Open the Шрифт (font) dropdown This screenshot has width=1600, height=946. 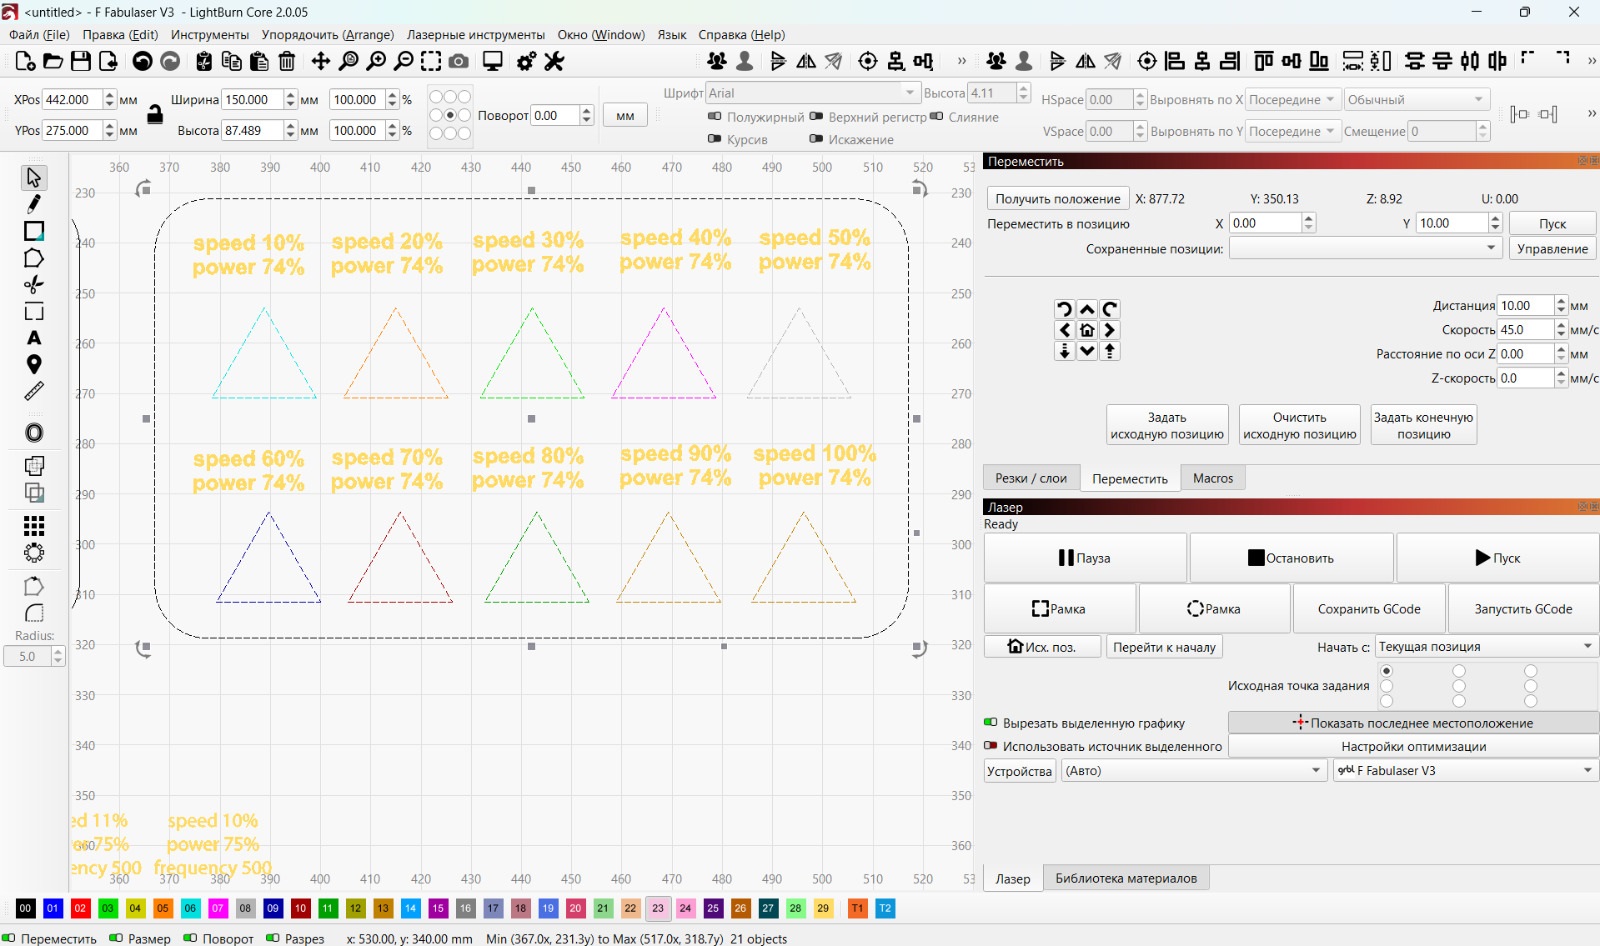908,92
